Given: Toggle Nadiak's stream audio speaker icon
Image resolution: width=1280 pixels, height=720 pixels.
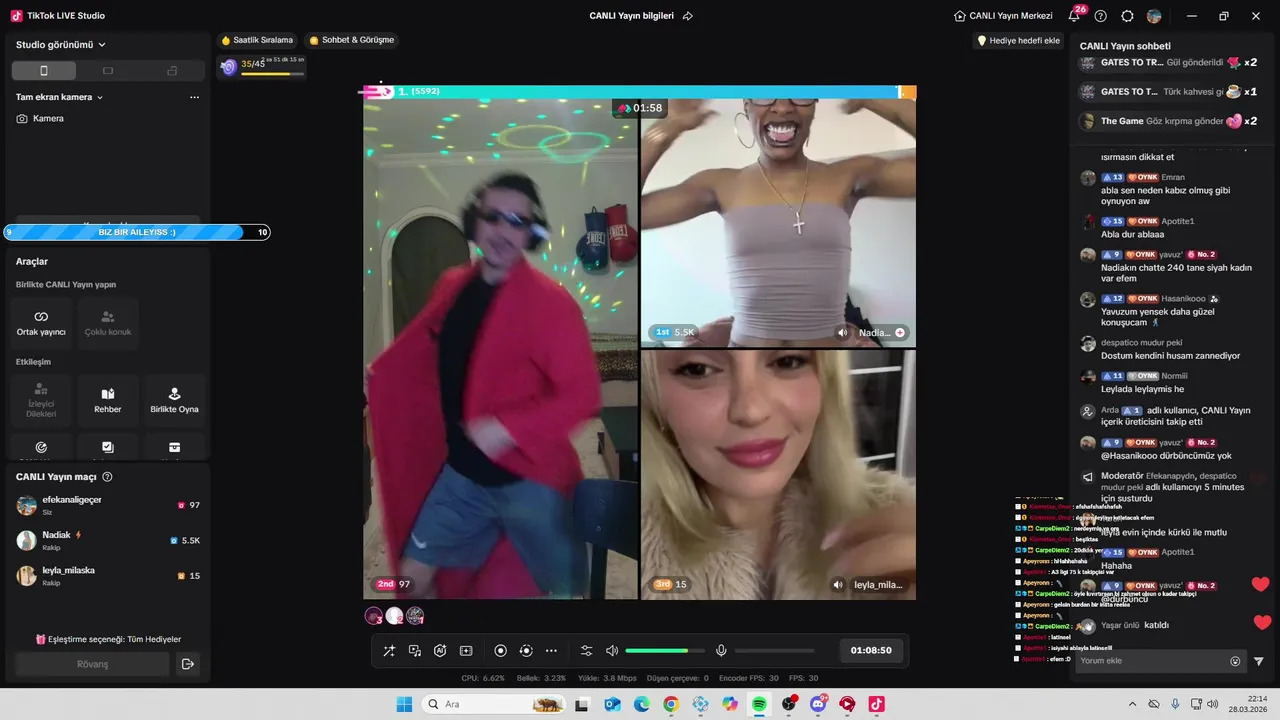Looking at the screenshot, I should pyautogui.click(x=843, y=332).
